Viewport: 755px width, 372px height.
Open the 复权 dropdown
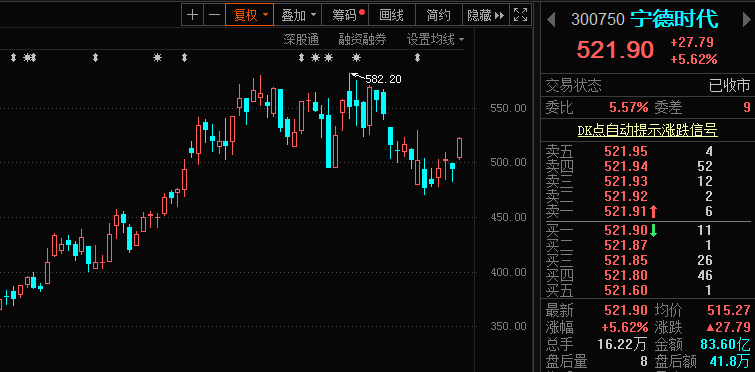tap(249, 15)
